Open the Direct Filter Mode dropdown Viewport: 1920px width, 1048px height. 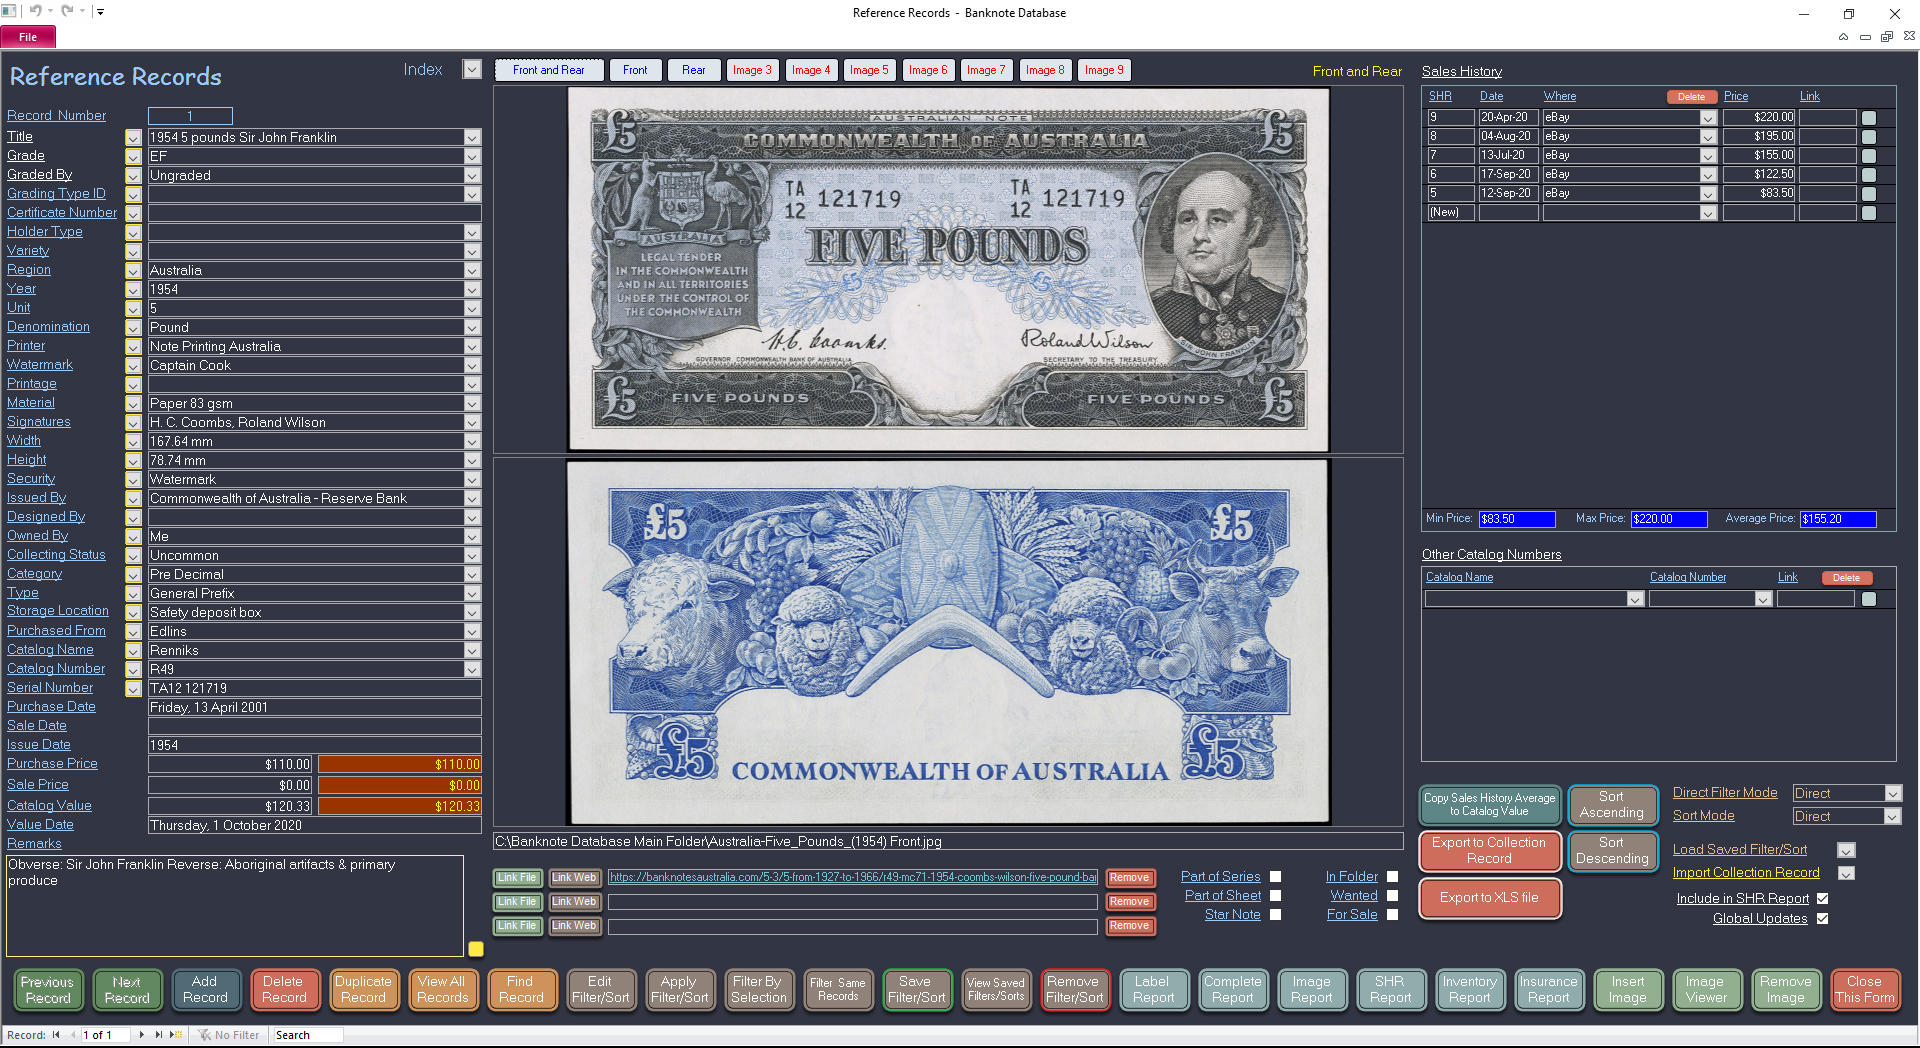[x=1892, y=794]
